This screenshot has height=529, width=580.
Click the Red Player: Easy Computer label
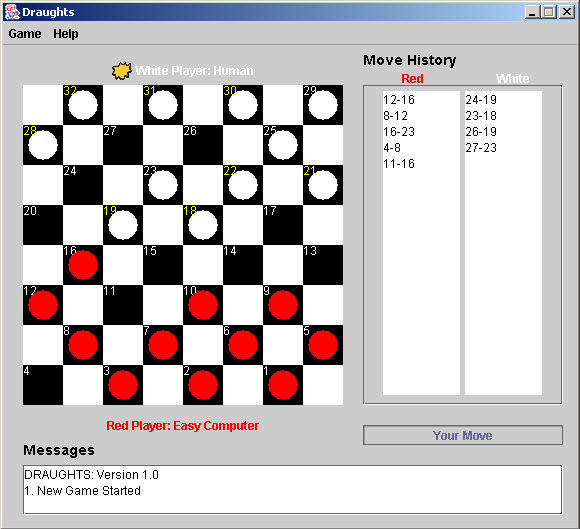pos(182,426)
